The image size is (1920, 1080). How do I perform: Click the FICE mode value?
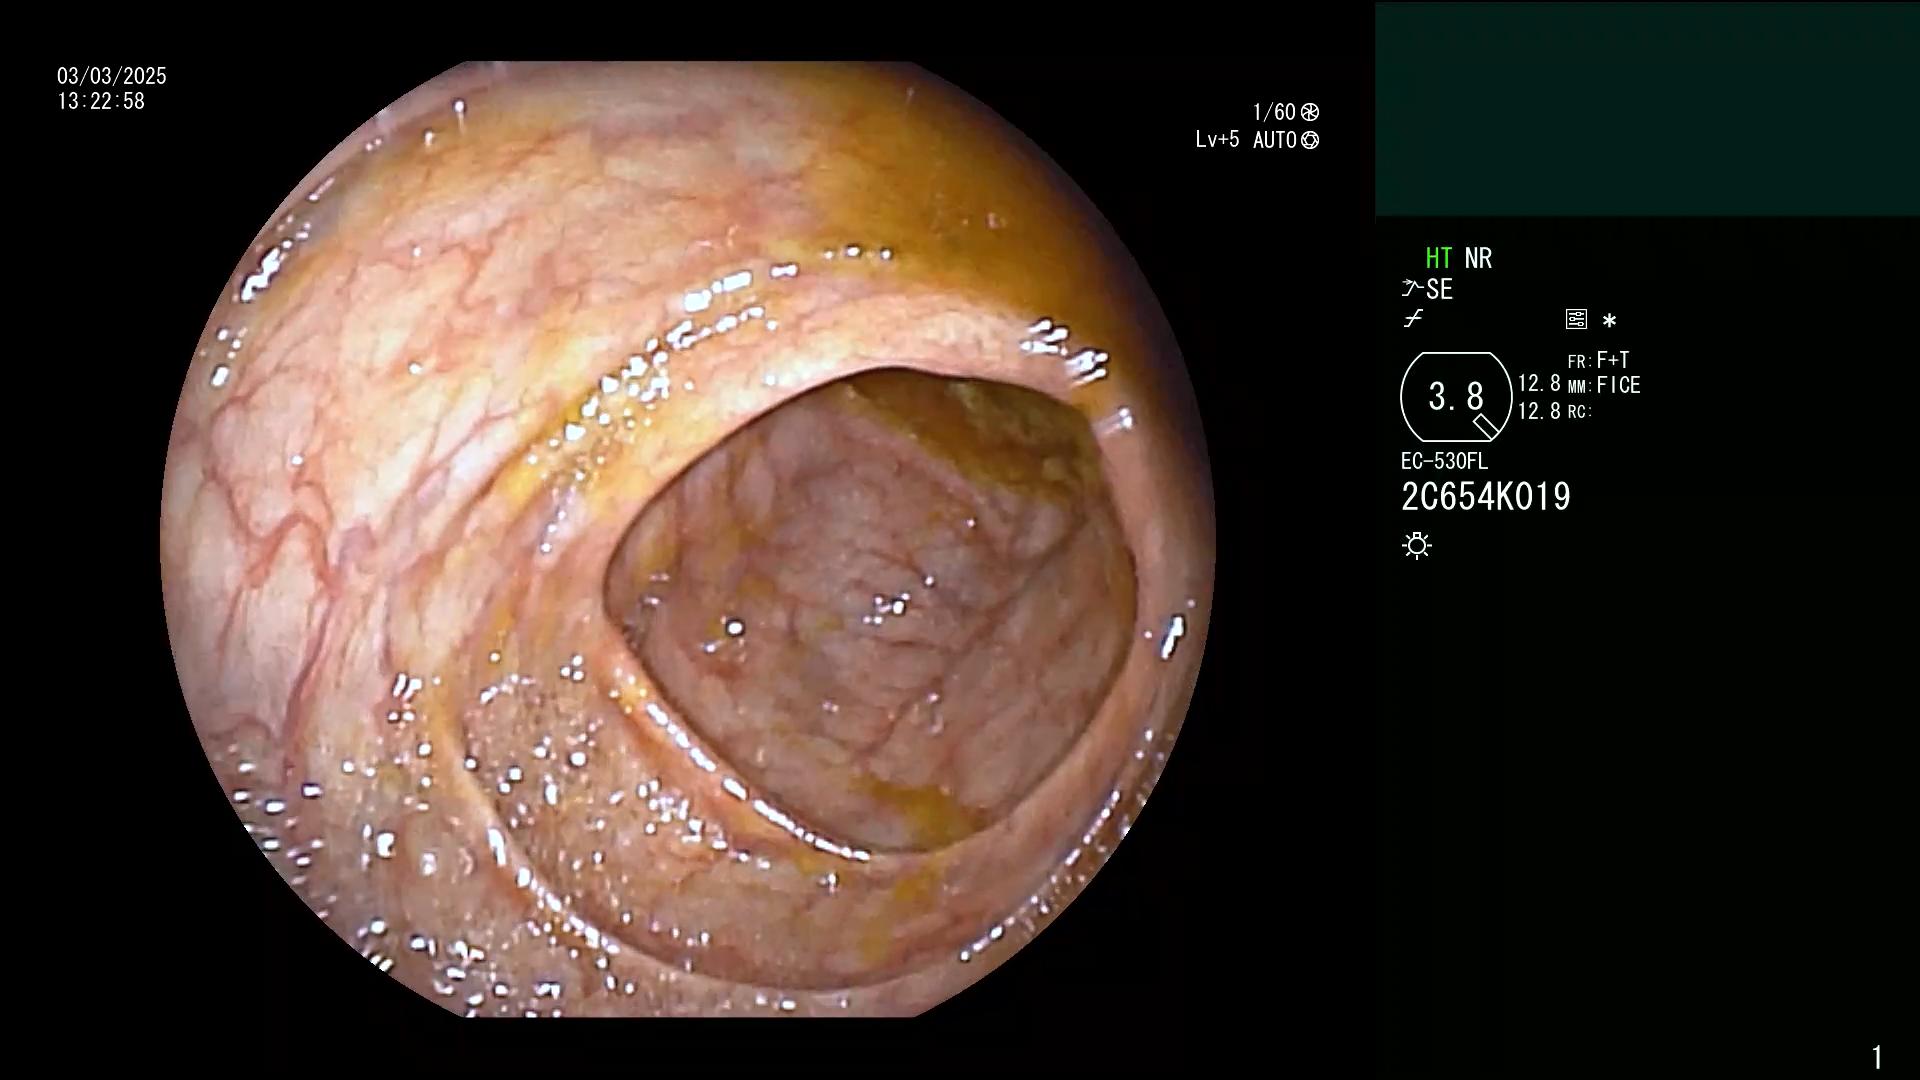point(1619,385)
